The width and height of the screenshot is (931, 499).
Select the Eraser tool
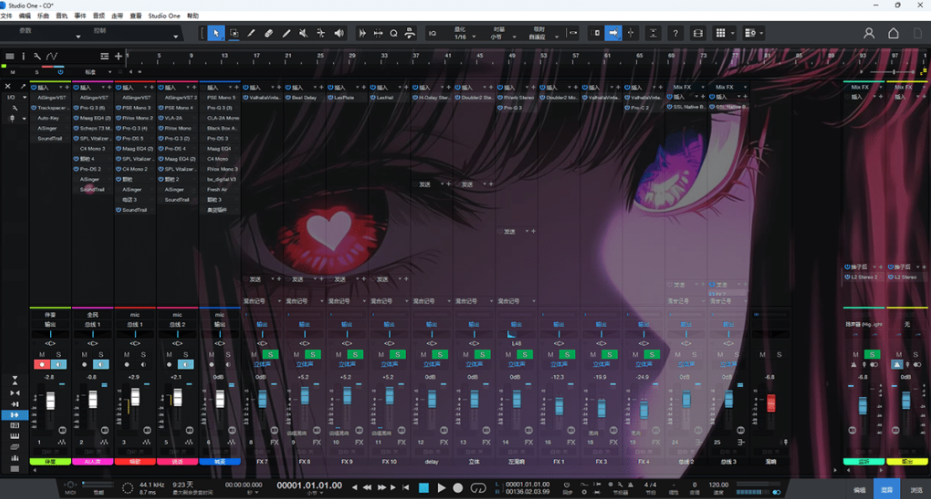269,33
